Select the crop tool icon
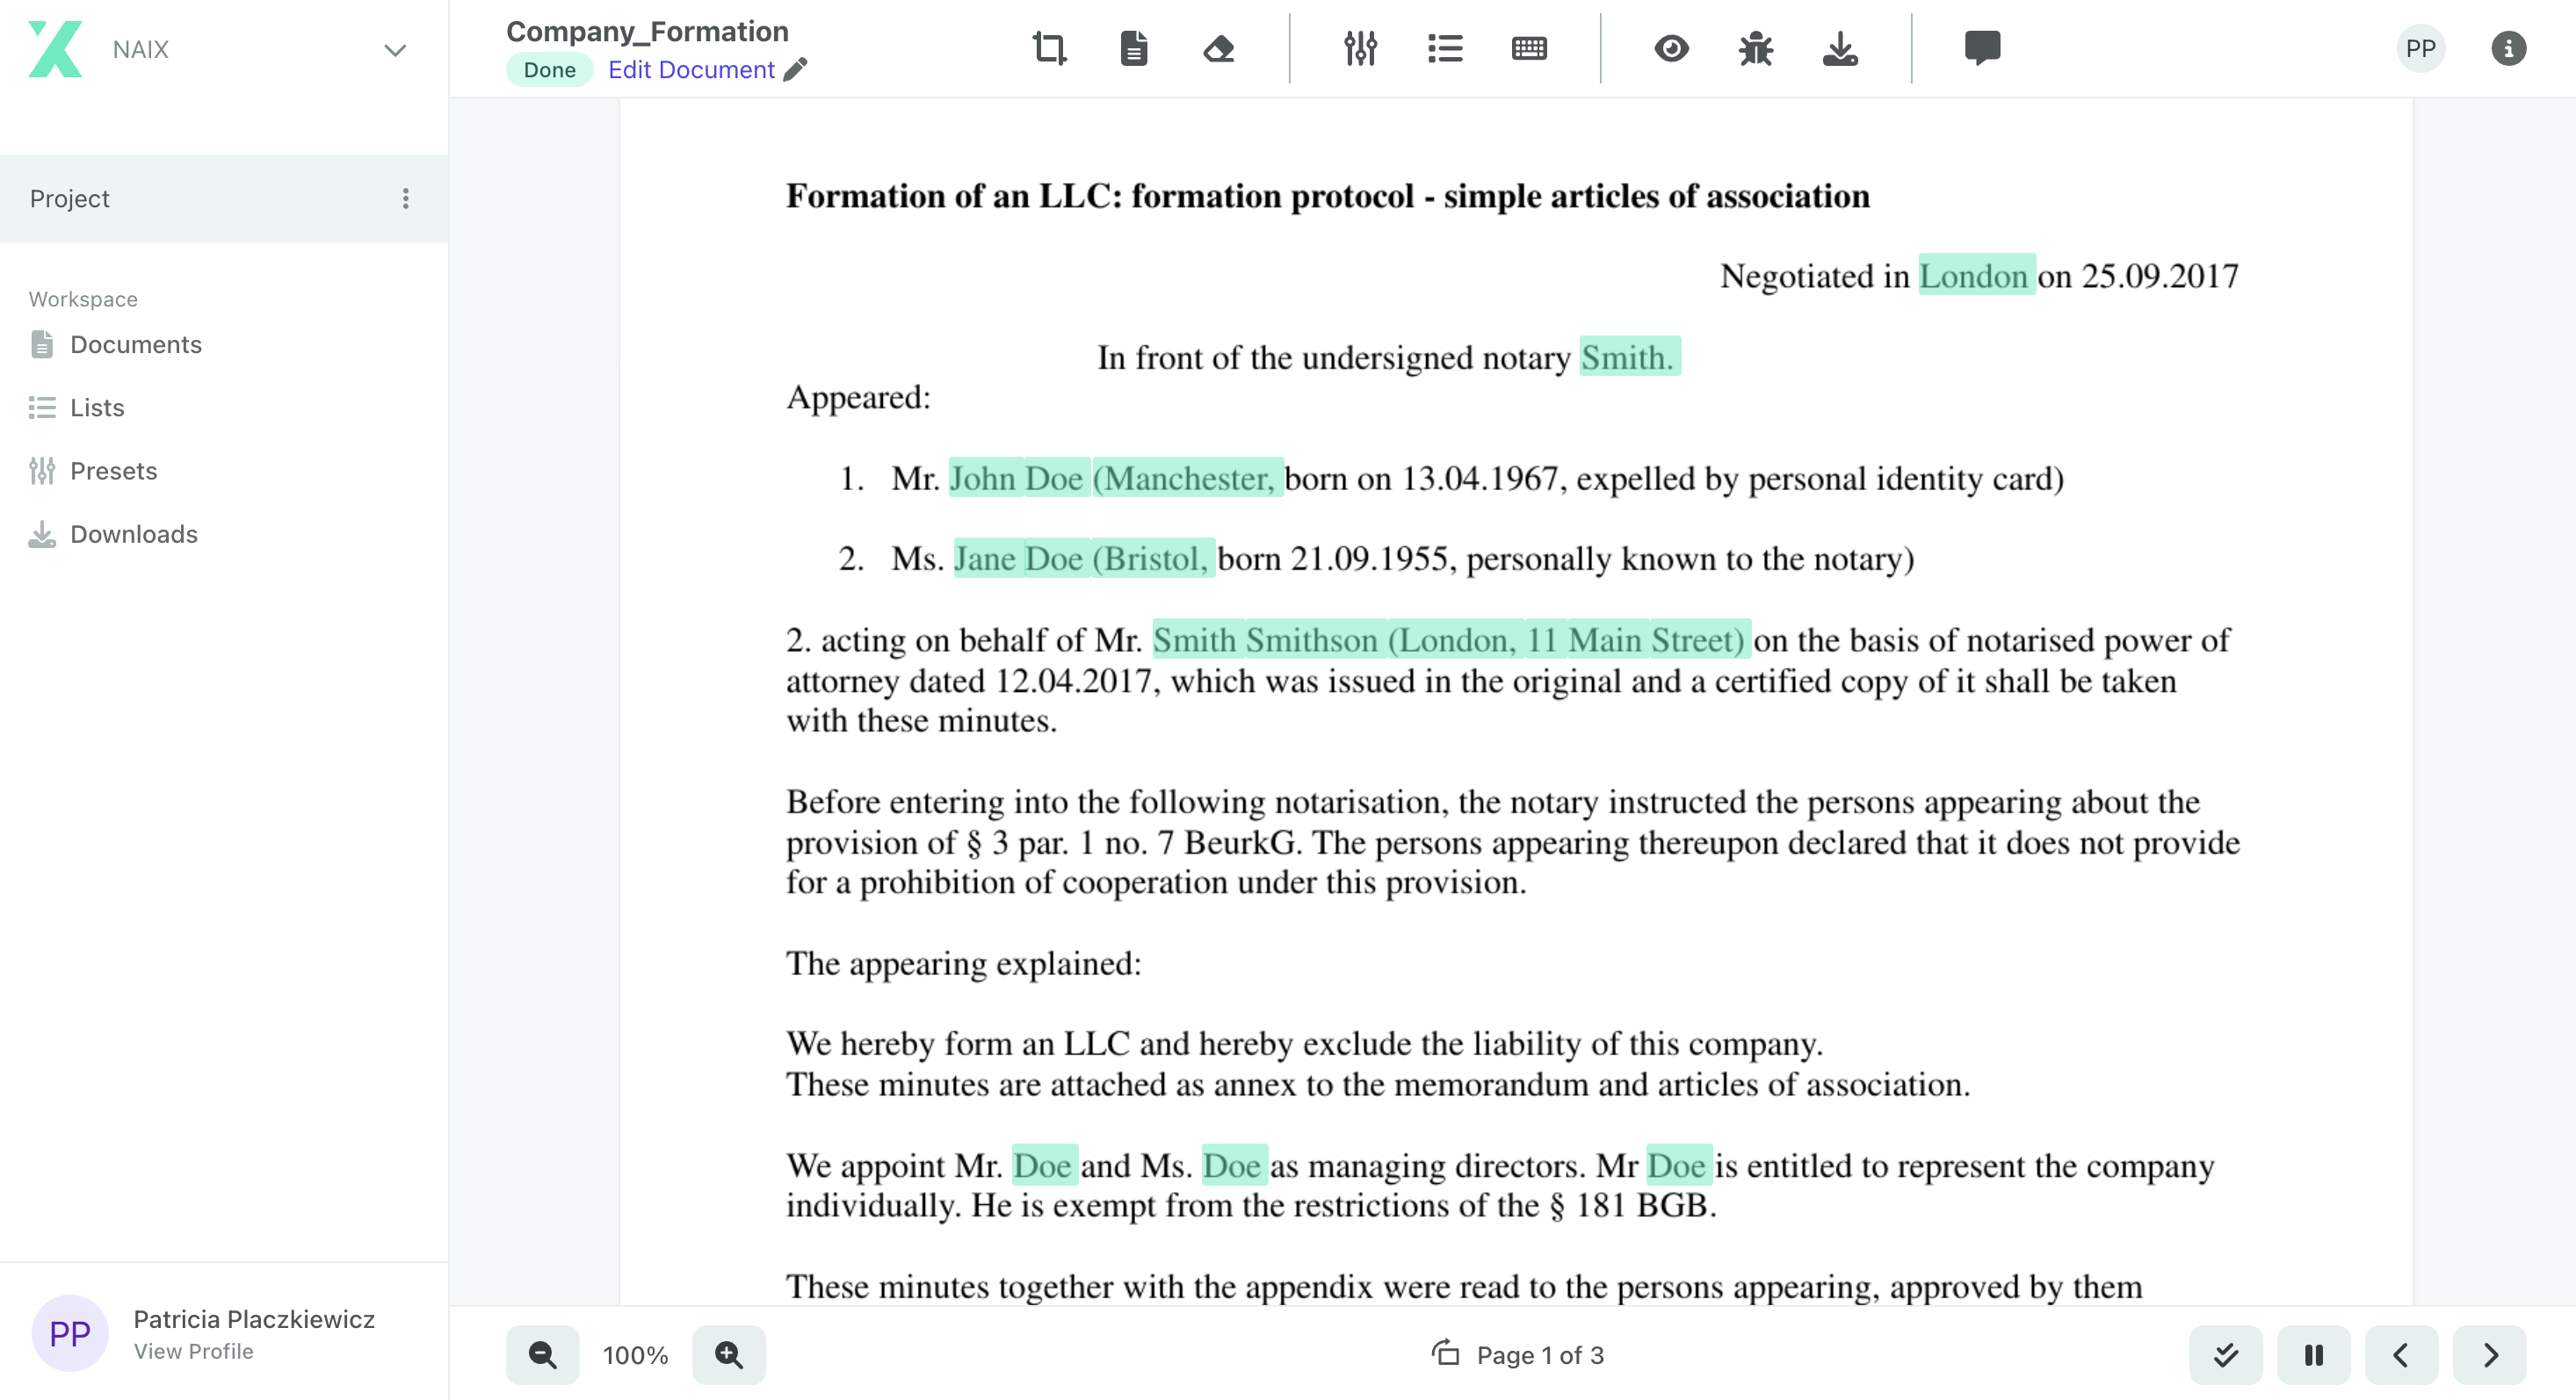 [x=1049, y=48]
